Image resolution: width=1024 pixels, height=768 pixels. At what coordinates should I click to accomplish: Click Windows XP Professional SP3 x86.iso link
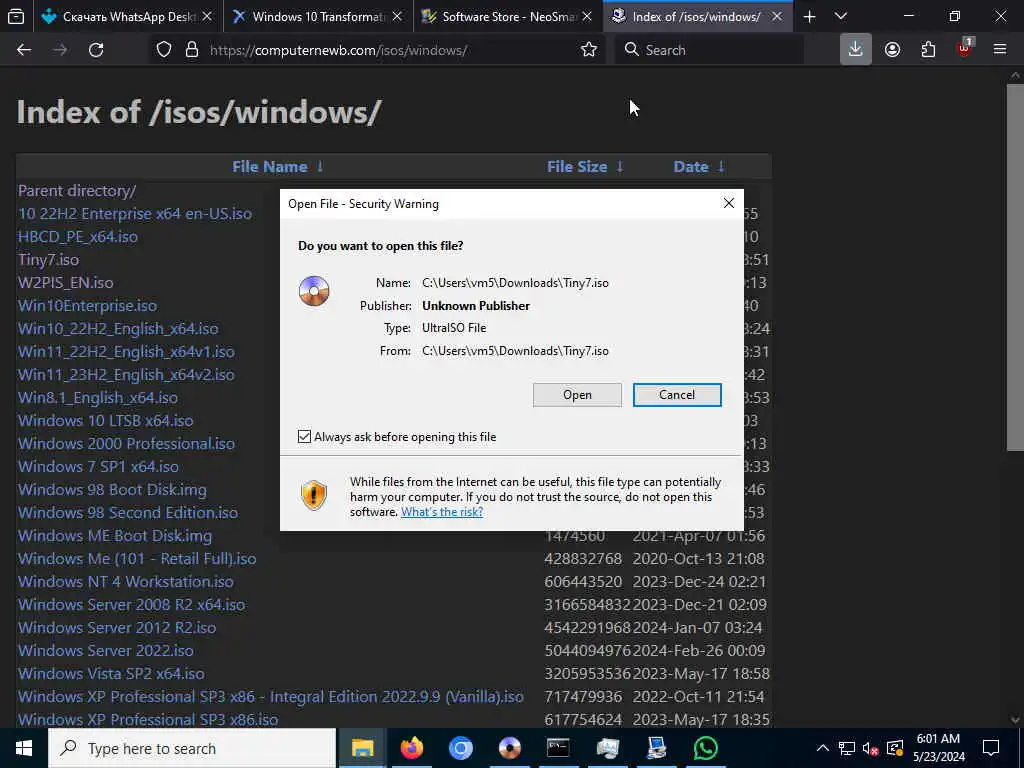[x=148, y=719]
